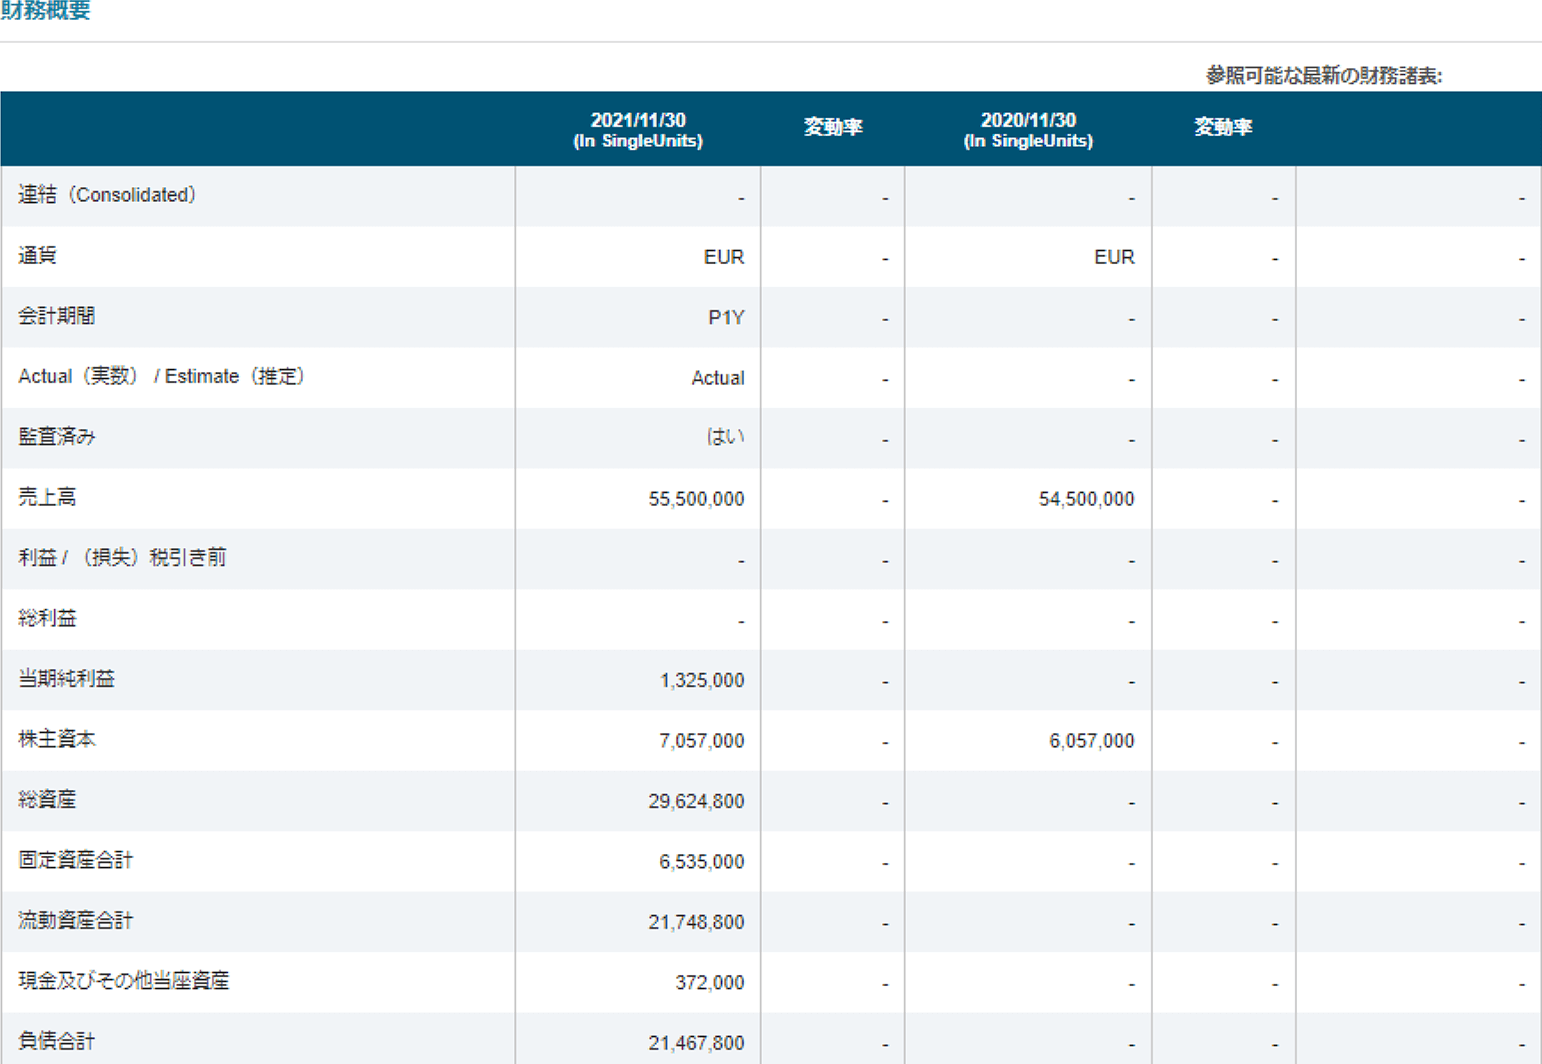The image size is (1542, 1064).
Task: Click the 54,500,000 sales figure
Action: click(1086, 499)
